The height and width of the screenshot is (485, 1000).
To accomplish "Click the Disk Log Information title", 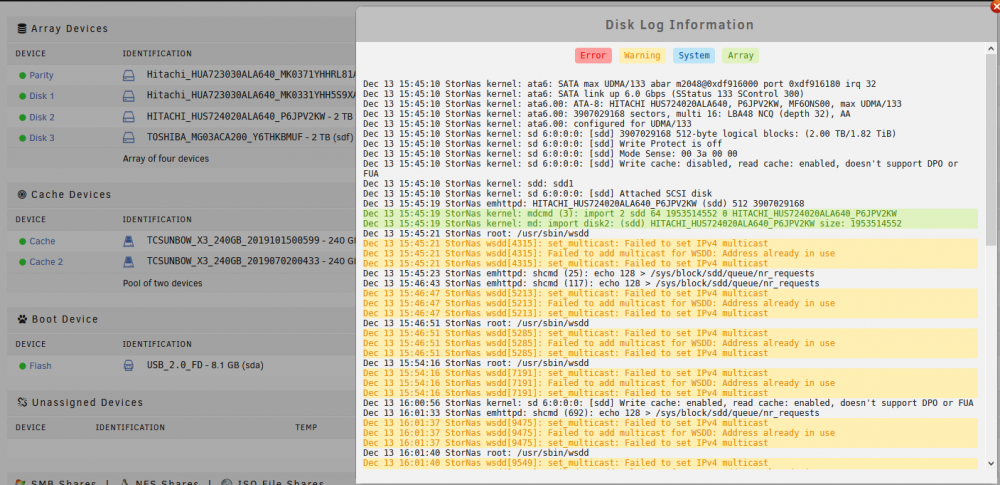I will (x=679, y=25).
